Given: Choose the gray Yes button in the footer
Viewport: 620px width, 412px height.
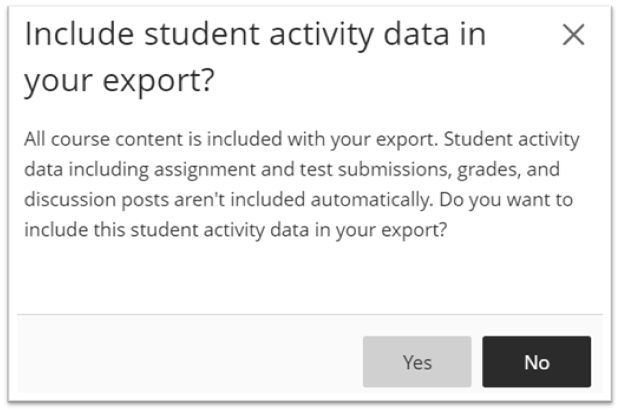Looking at the screenshot, I should tap(417, 362).
